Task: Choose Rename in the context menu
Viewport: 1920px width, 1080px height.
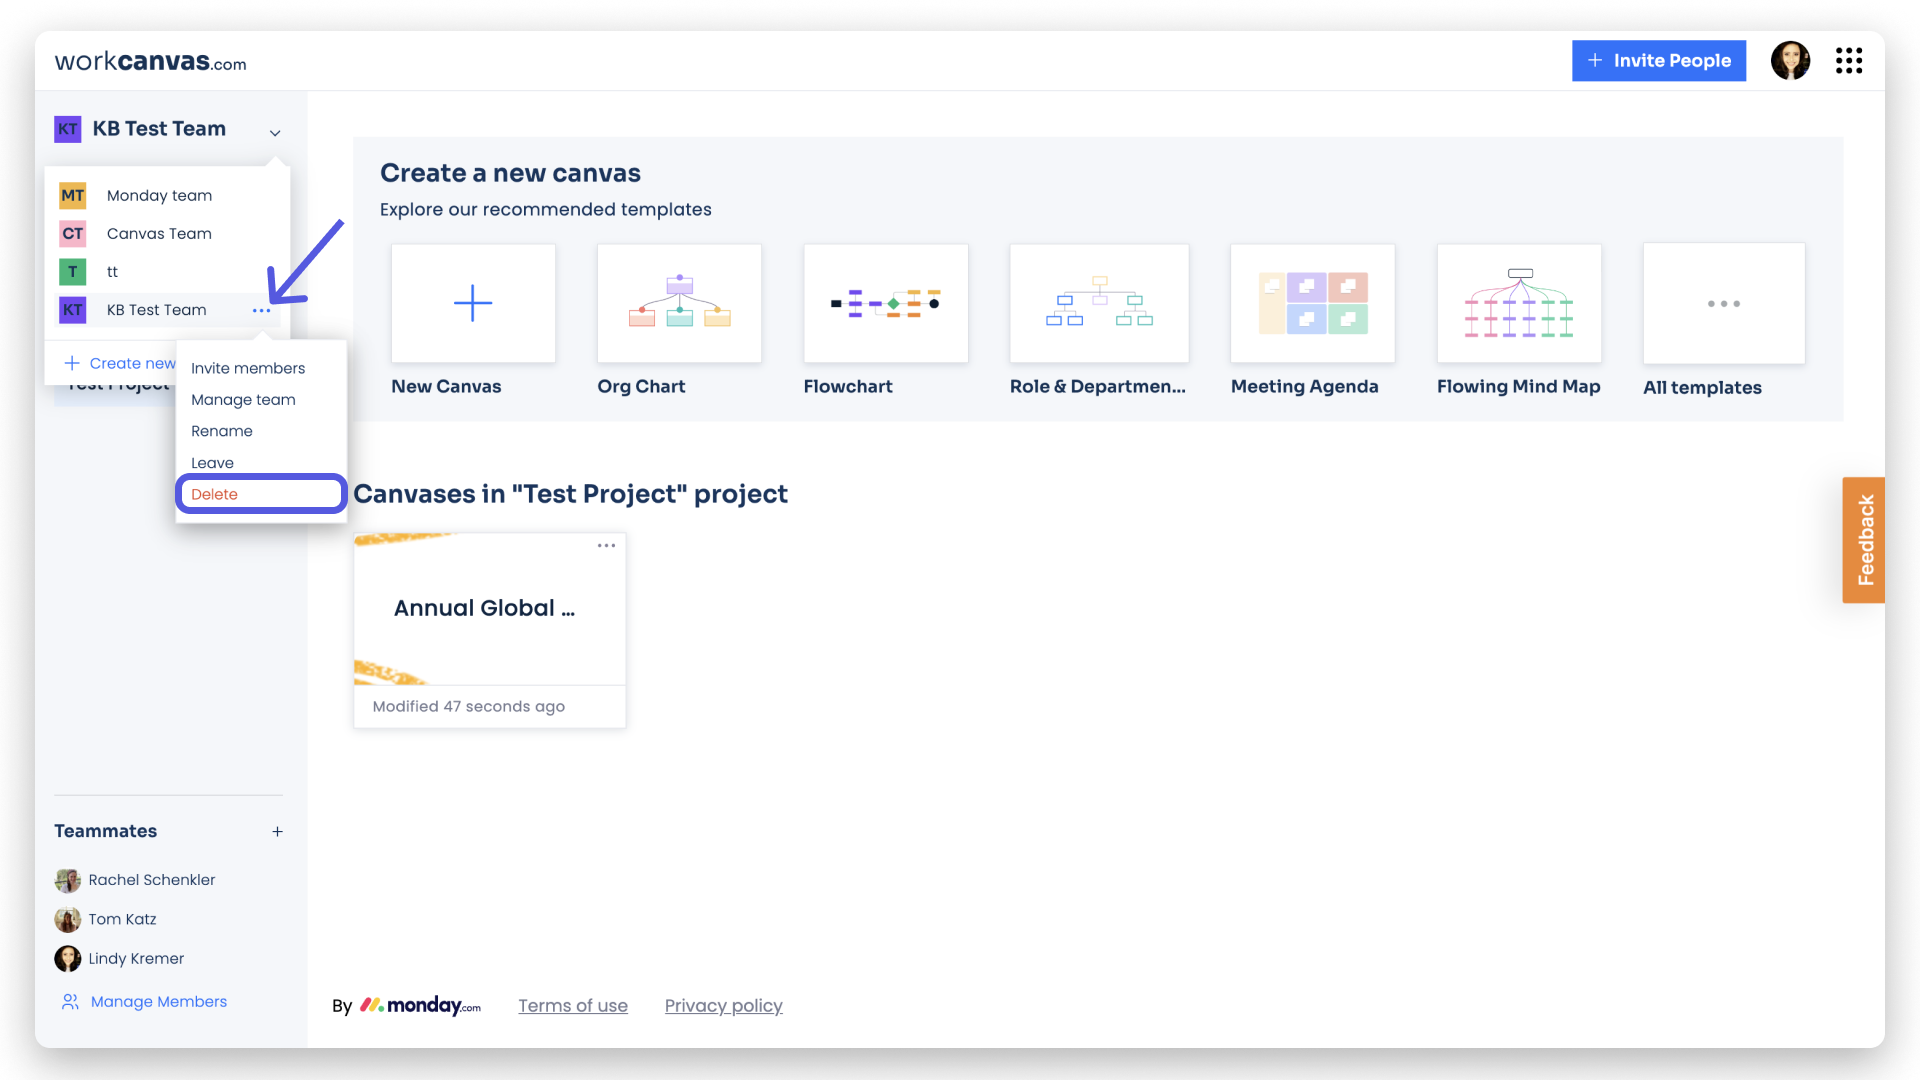Action: pyautogui.click(x=222, y=431)
